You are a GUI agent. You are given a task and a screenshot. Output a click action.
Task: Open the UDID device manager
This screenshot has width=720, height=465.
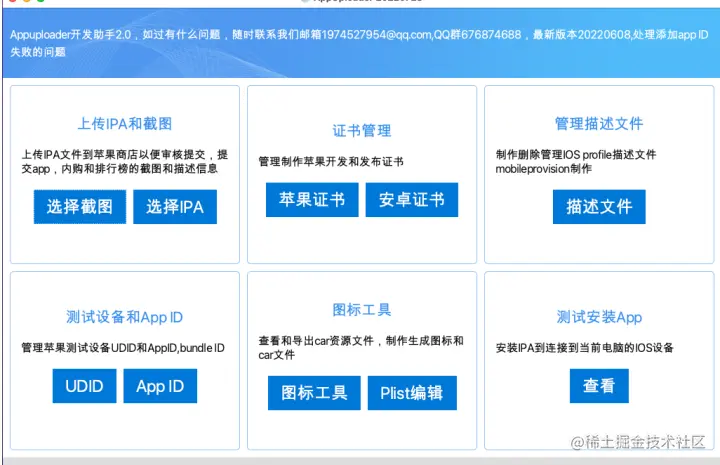(84, 386)
